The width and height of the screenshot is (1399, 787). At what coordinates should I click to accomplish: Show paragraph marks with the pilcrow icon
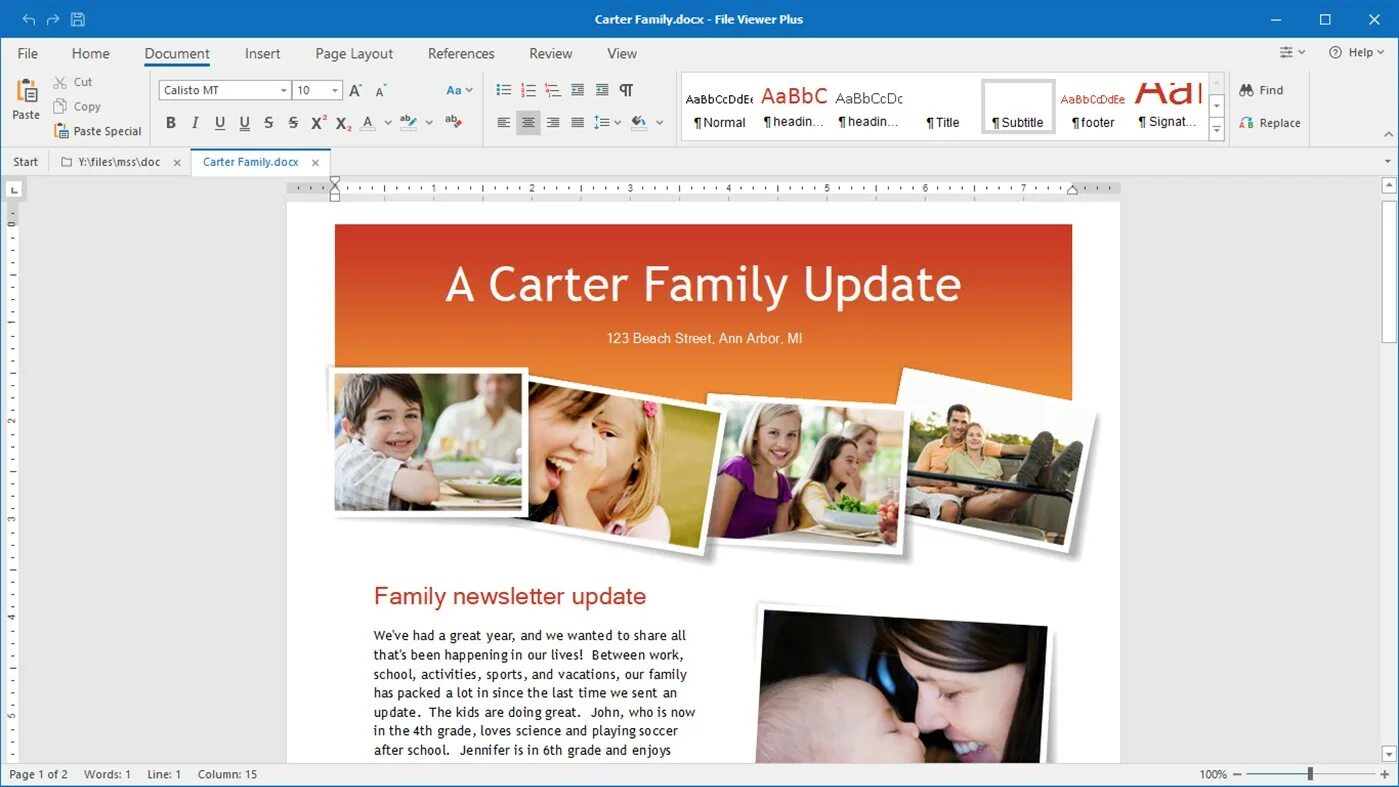(626, 89)
